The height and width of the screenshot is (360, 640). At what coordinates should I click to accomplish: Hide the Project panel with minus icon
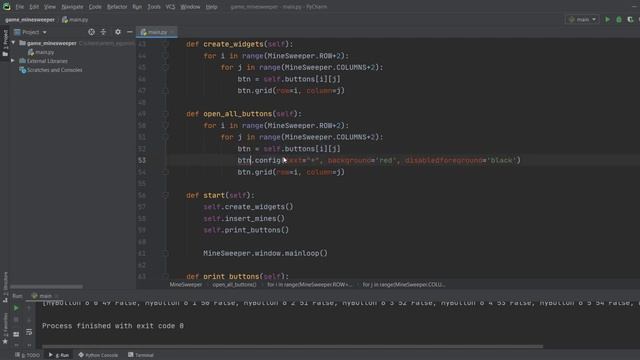(x=129, y=32)
